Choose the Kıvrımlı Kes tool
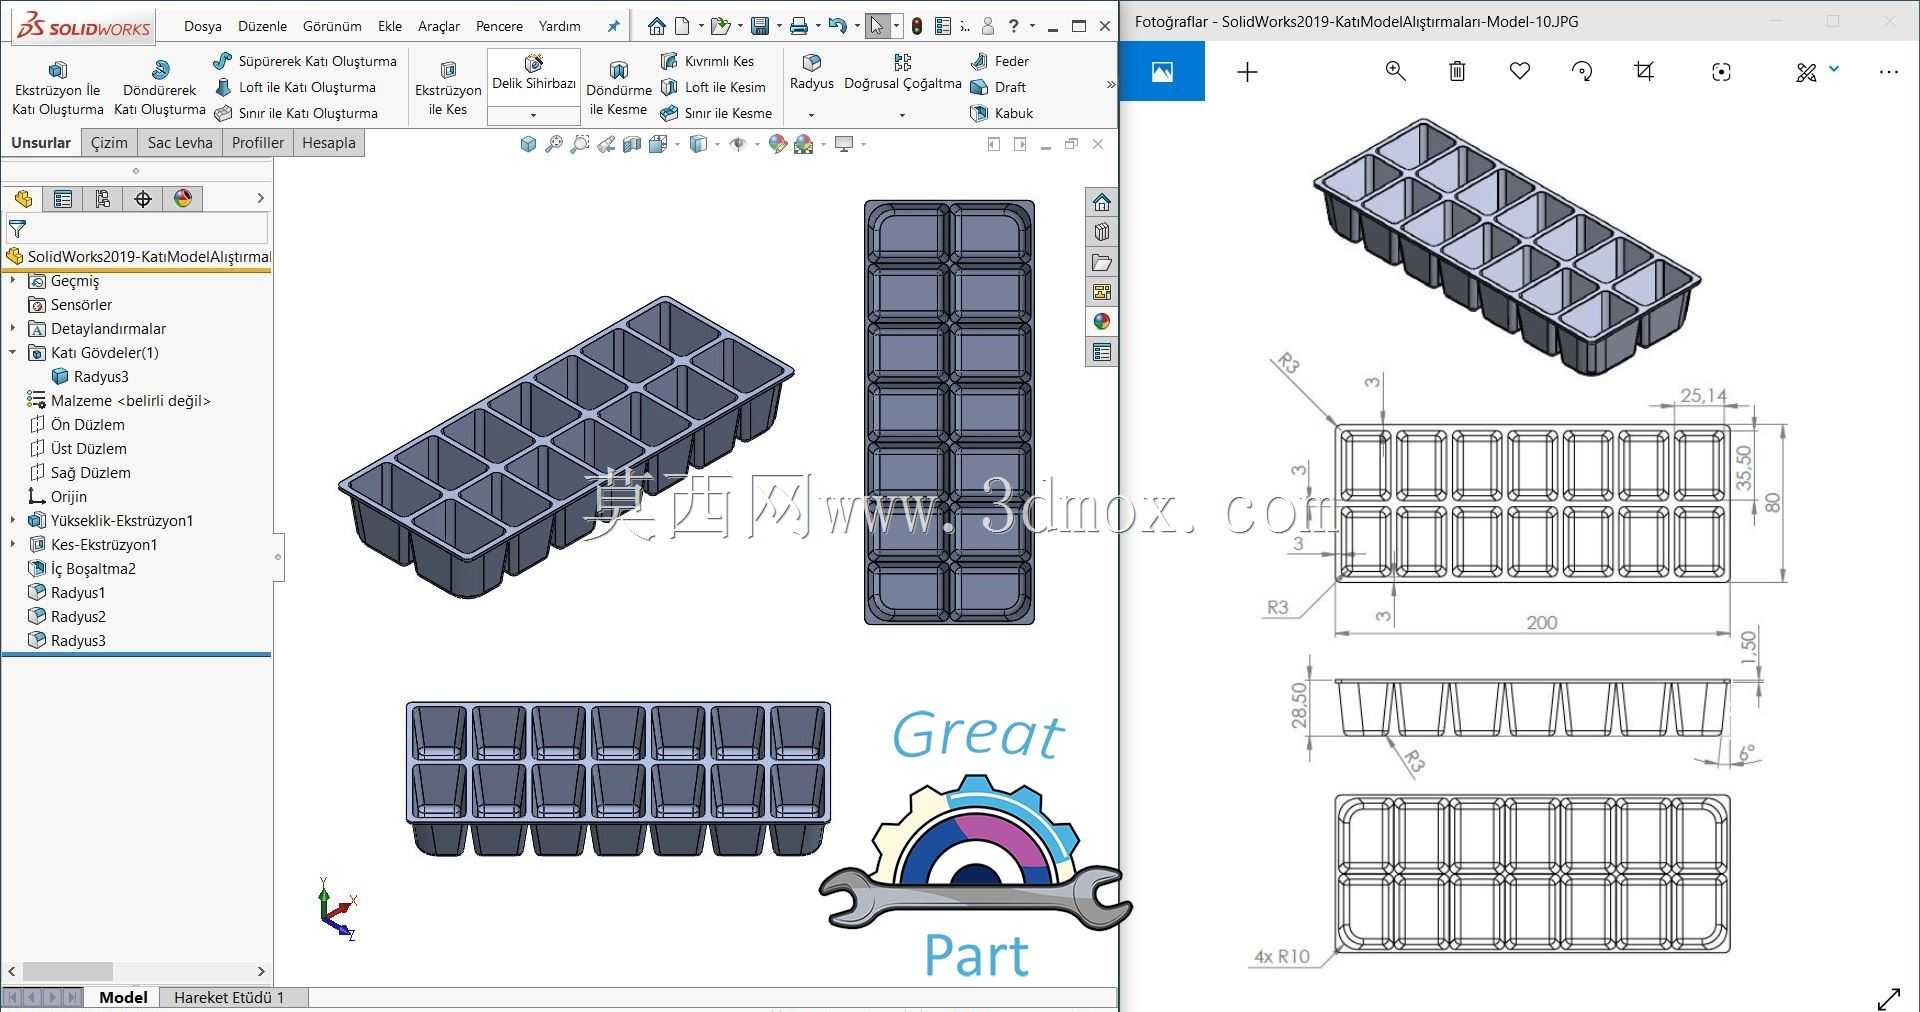Screen dimensions: 1920x1012 pyautogui.click(x=707, y=61)
